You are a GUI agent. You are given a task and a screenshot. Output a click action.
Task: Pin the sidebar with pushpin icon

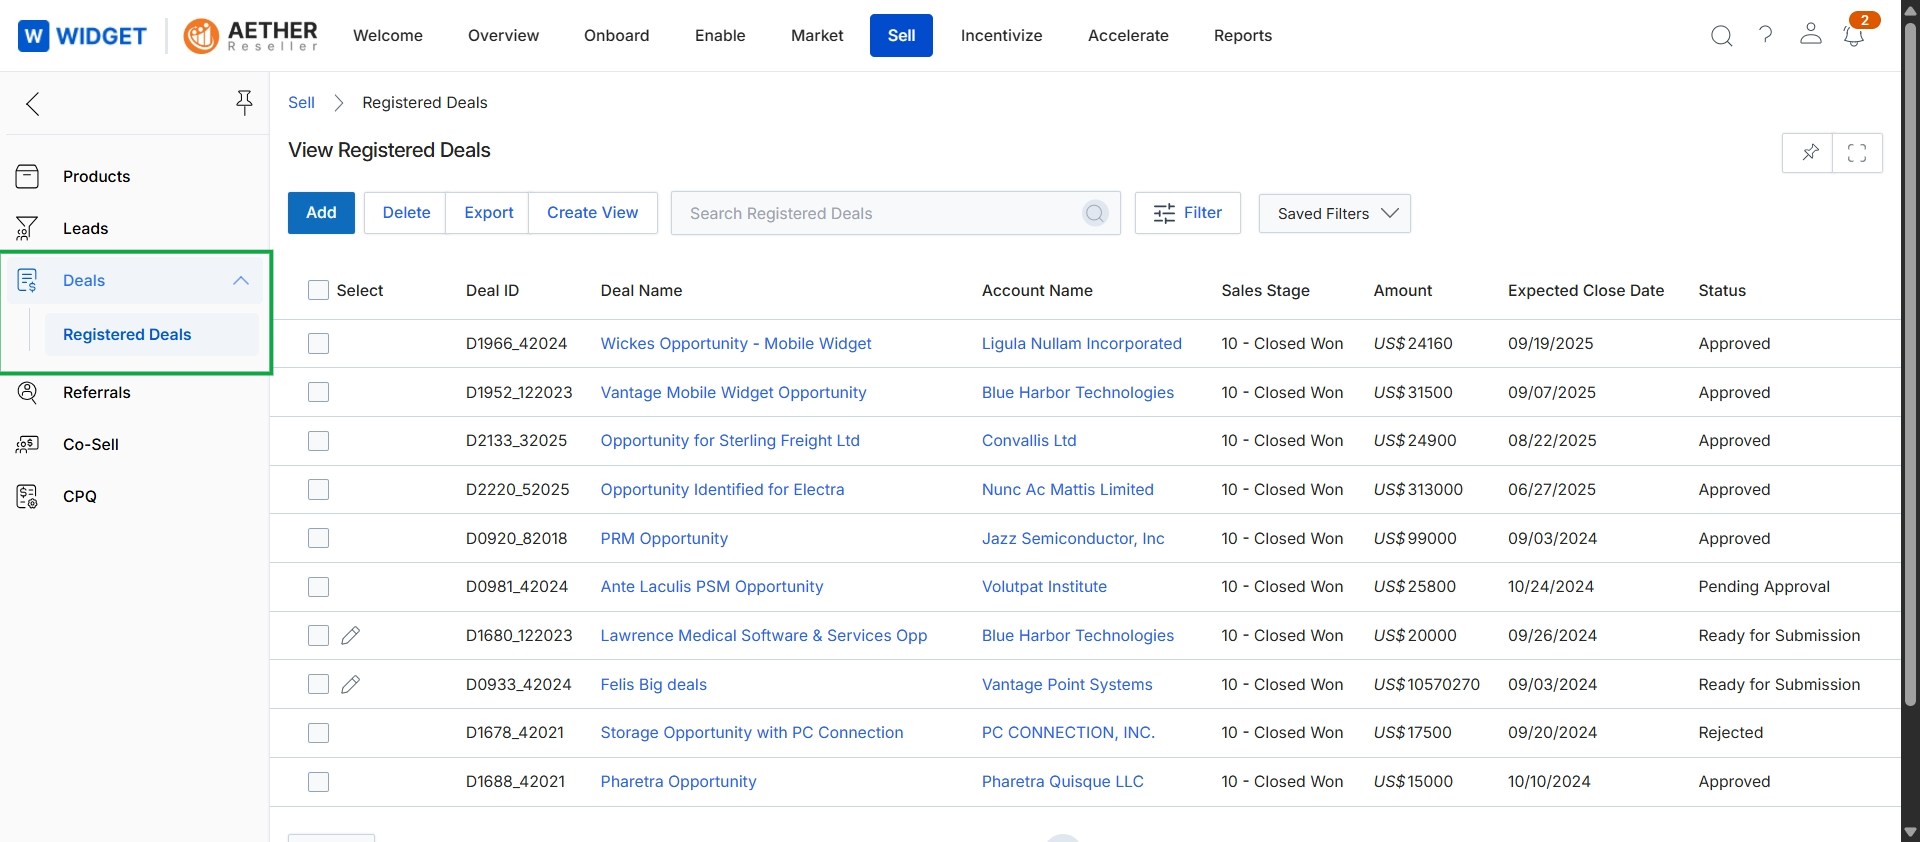tap(244, 102)
